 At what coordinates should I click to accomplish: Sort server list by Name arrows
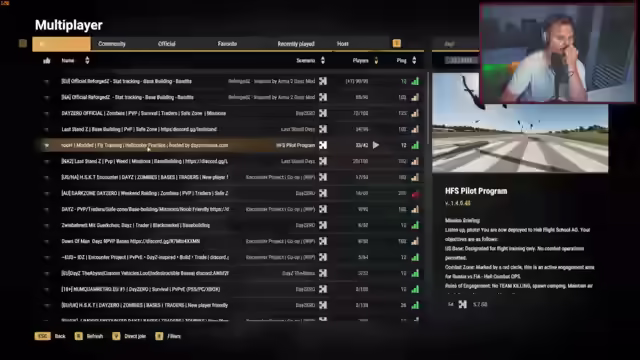[x=87, y=60]
